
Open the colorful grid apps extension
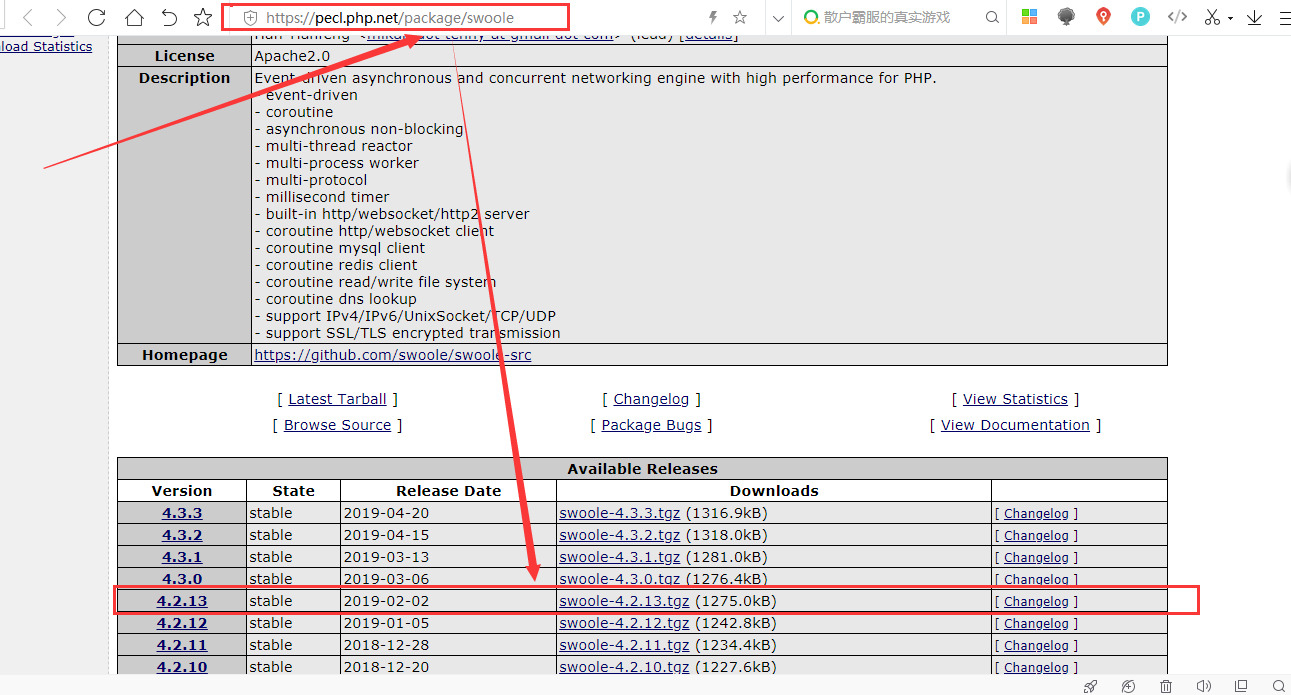tap(1029, 17)
